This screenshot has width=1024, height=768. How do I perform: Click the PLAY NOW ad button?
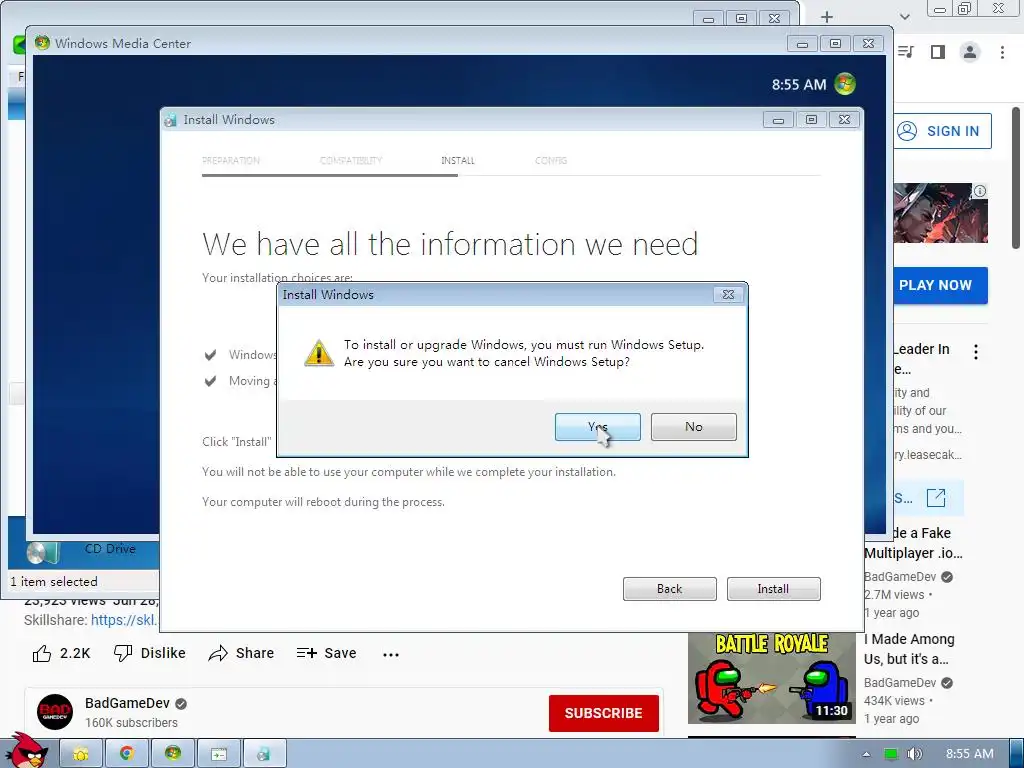coord(940,285)
